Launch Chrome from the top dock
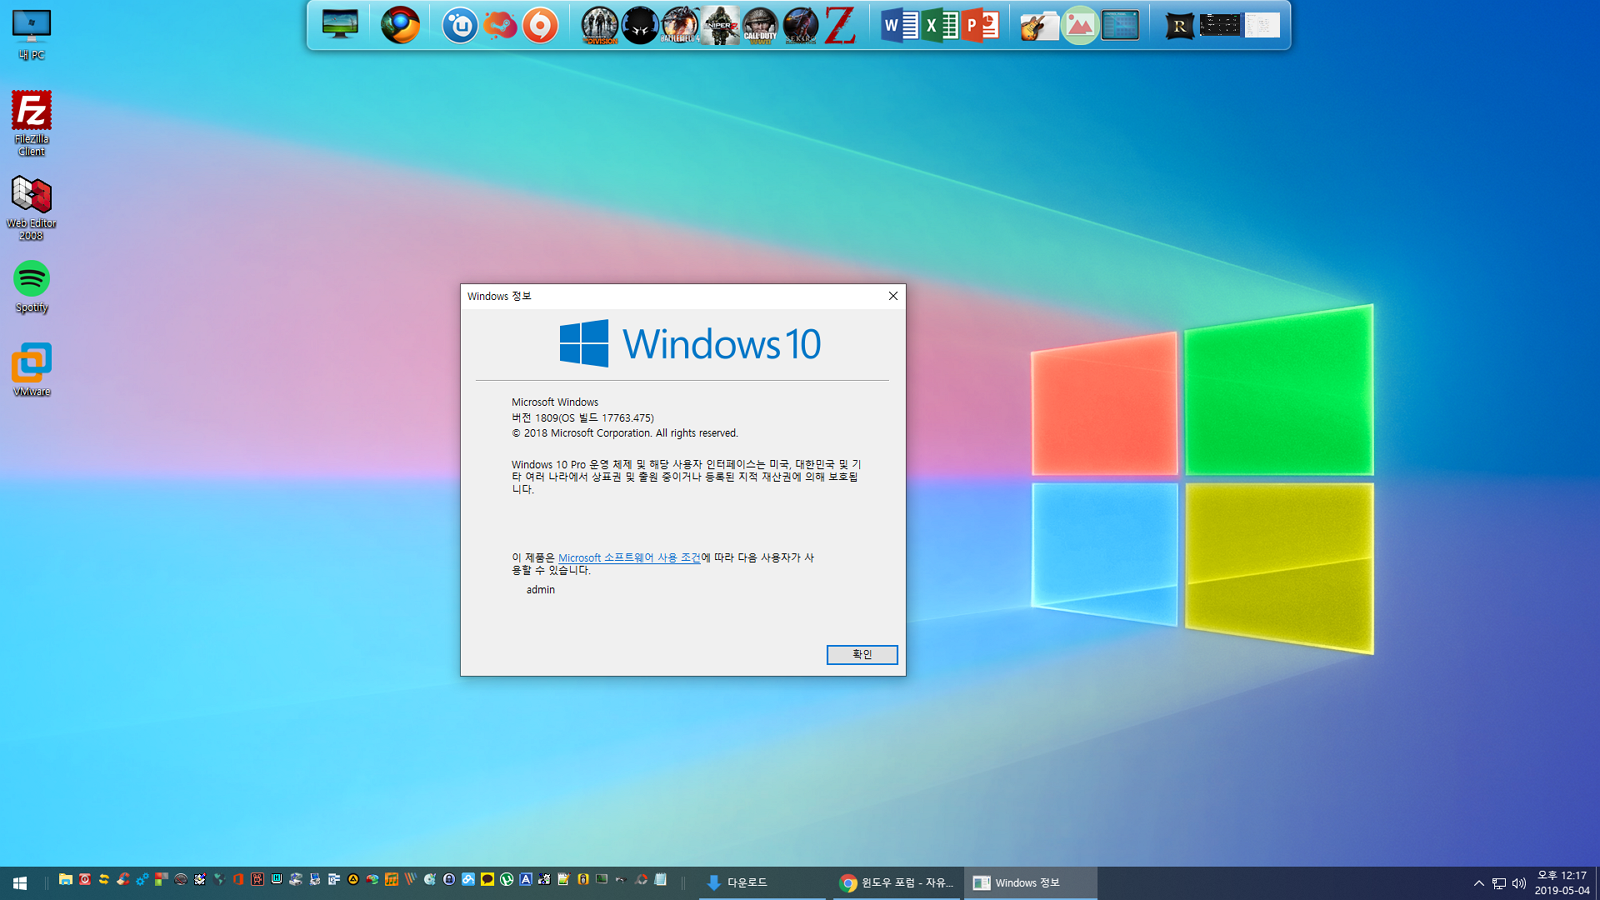 click(400, 25)
